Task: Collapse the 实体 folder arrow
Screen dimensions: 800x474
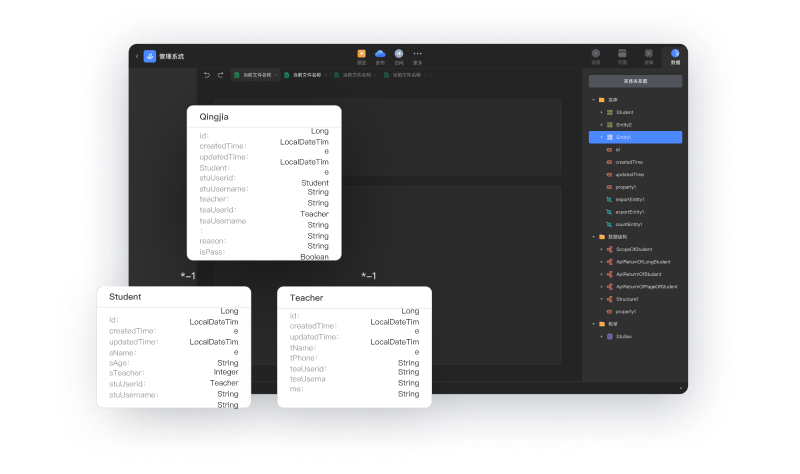Action: 593,100
